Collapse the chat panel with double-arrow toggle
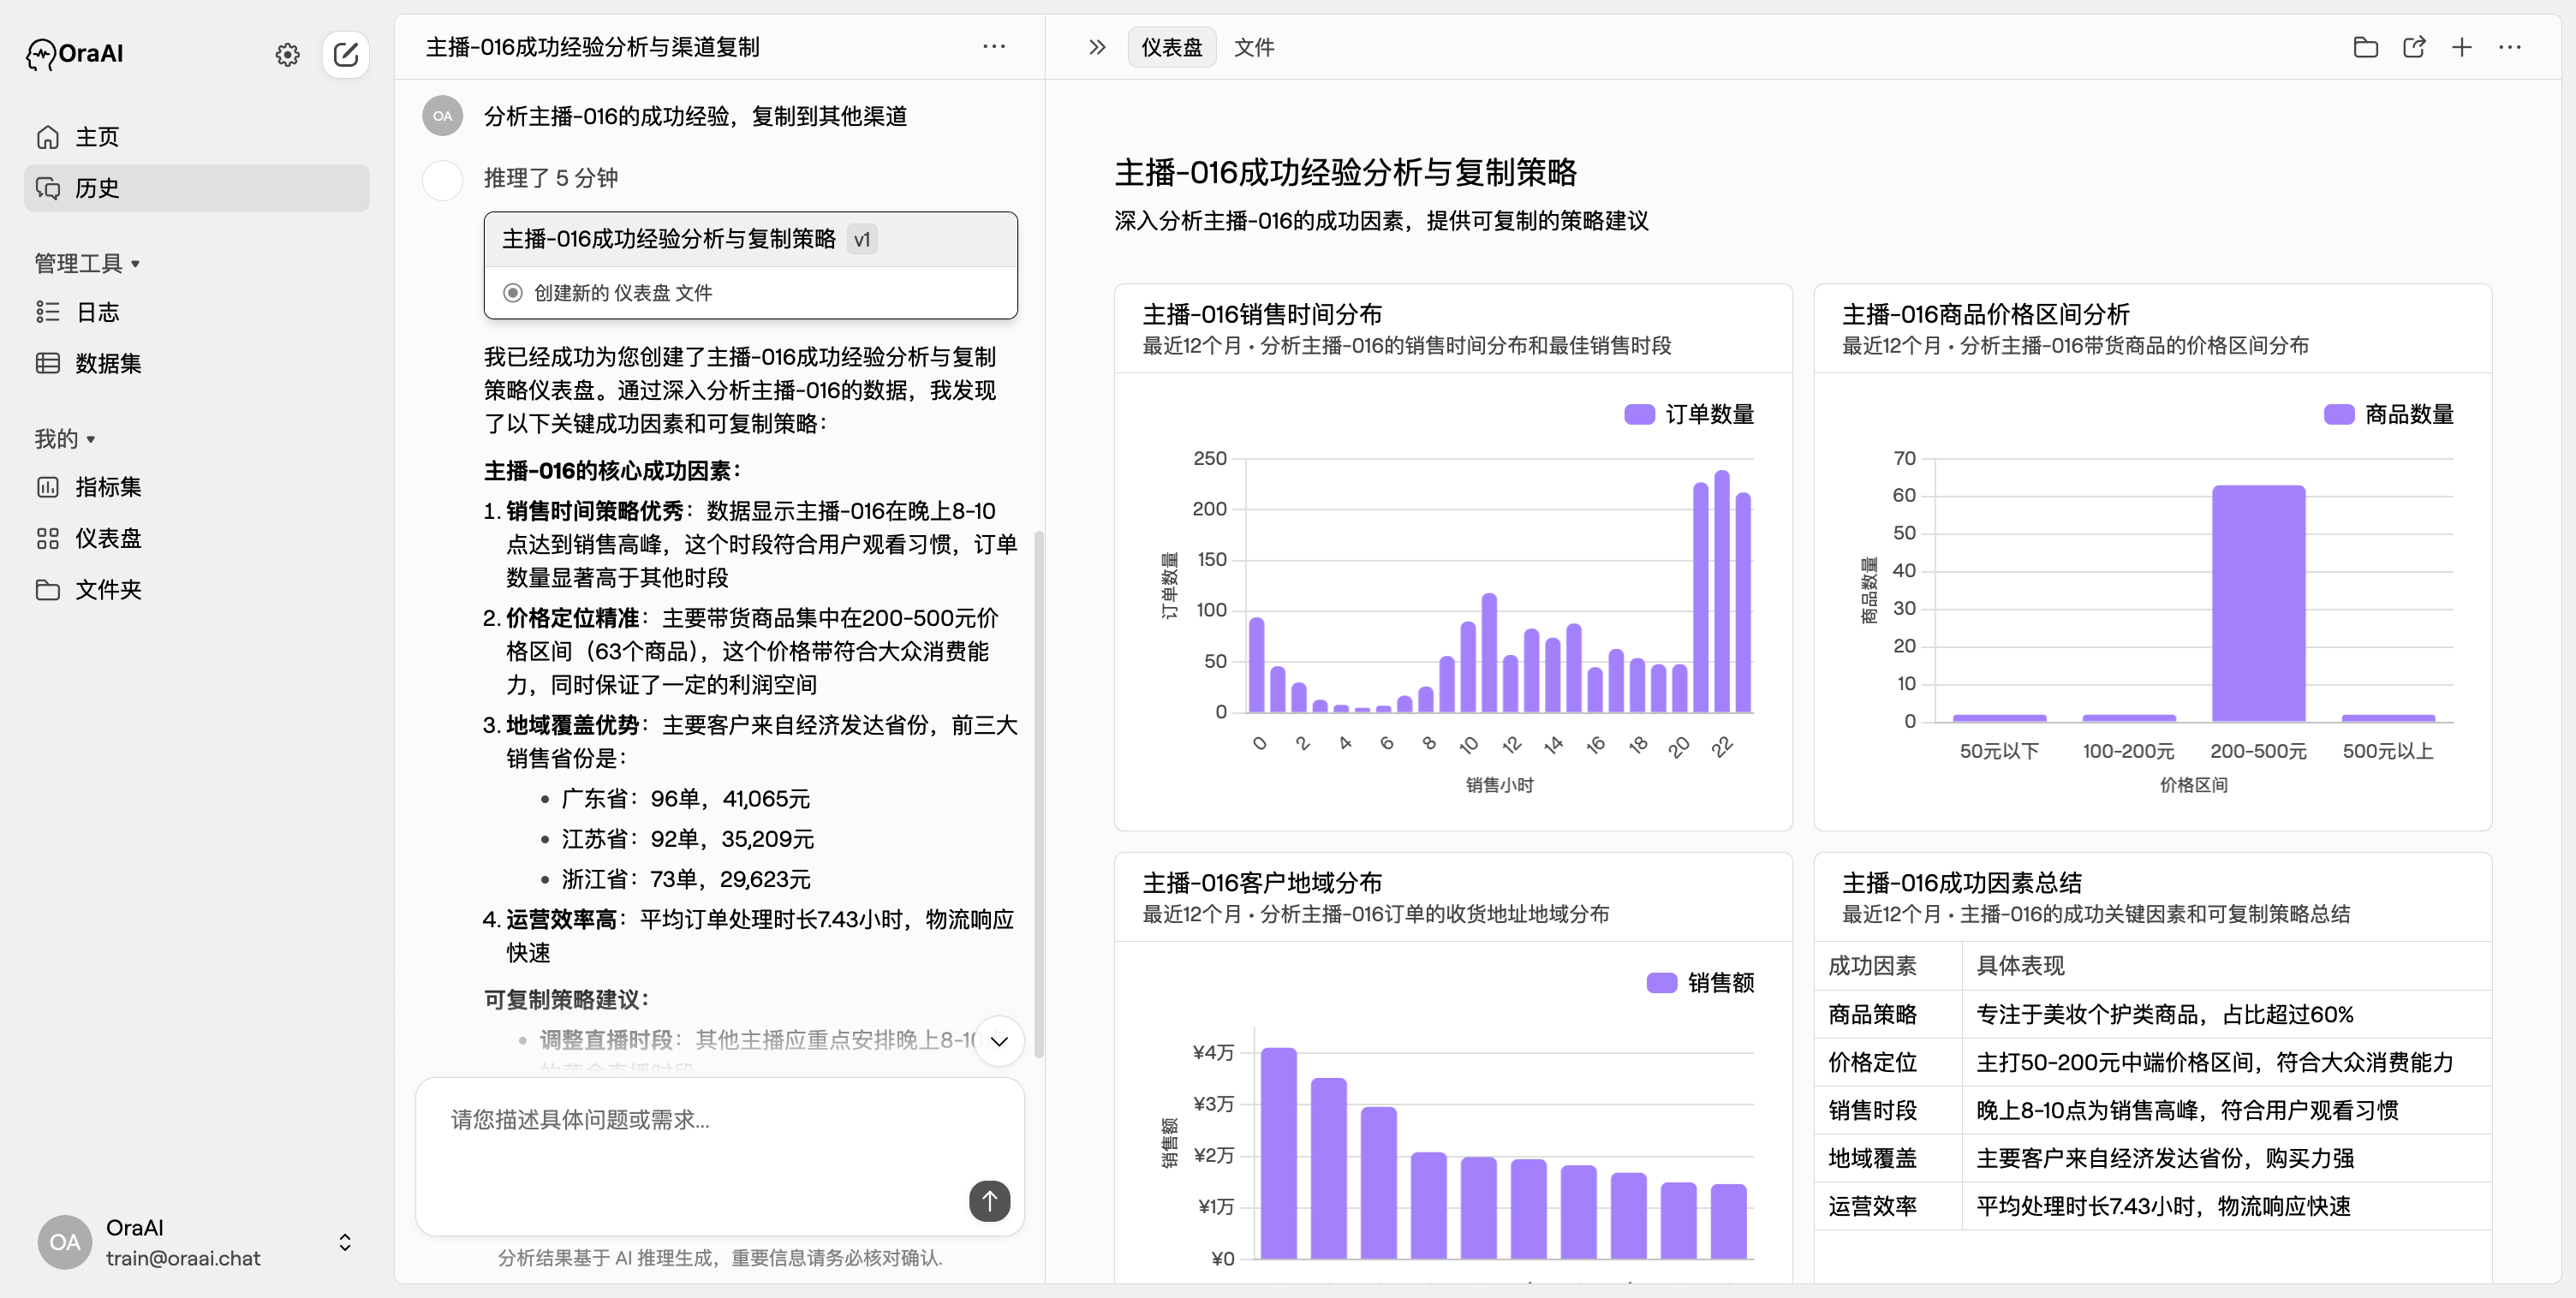This screenshot has height=1298, width=2576. (1096, 47)
